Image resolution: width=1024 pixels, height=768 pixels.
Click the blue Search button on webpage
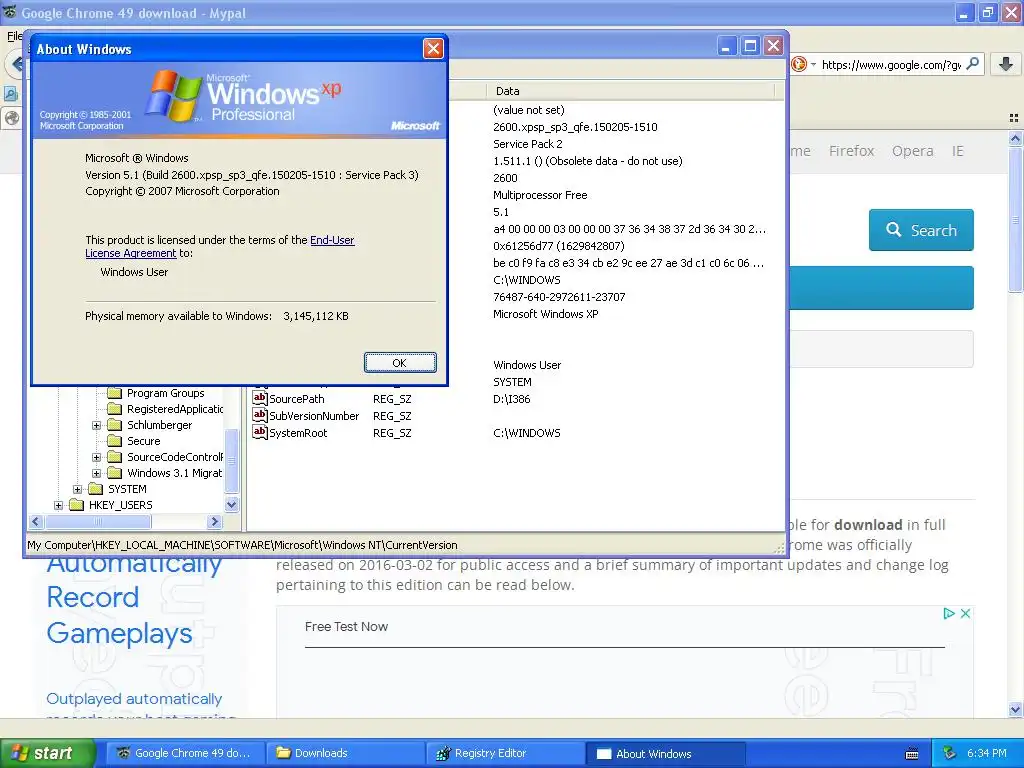921,230
